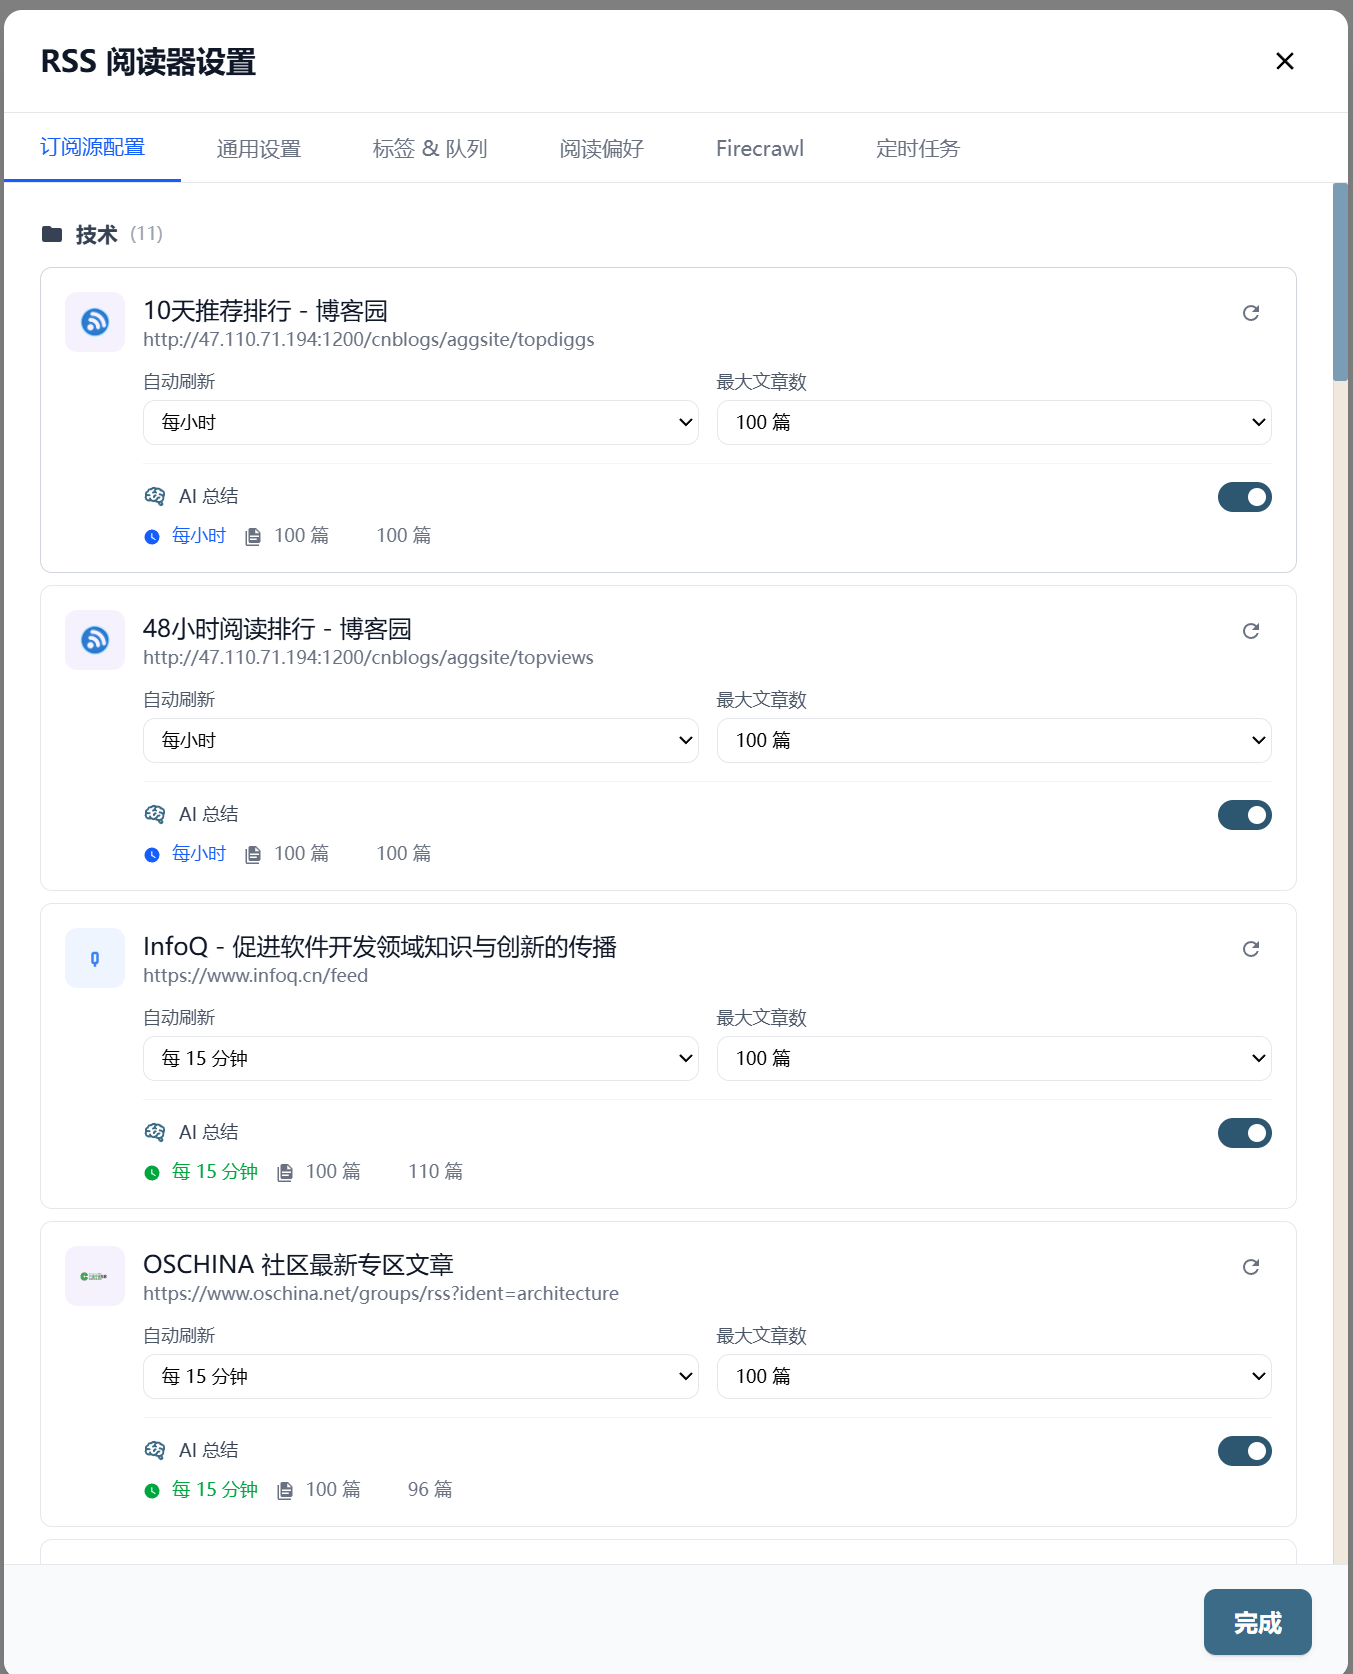Expand 自动刷新 dropdown for 48小时阅读排行 - 博客园
Image resolution: width=1353 pixels, height=1674 pixels.
pos(421,740)
